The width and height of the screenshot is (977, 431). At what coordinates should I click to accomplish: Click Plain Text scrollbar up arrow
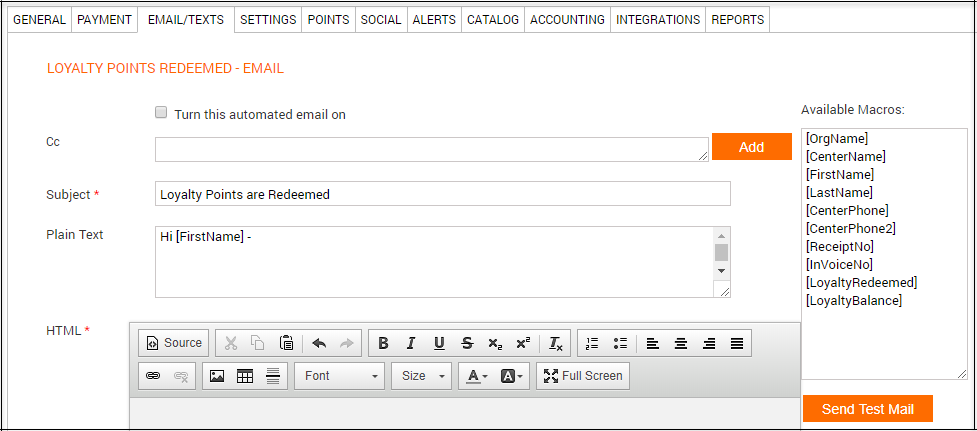pyautogui.click(x=721, y=236)
